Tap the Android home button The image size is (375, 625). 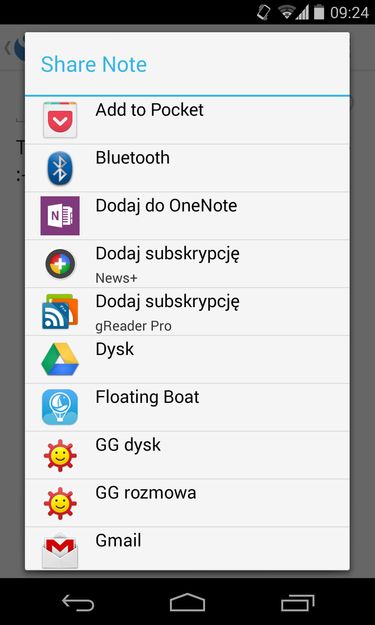pyautogui.click(x=187, y=602)
